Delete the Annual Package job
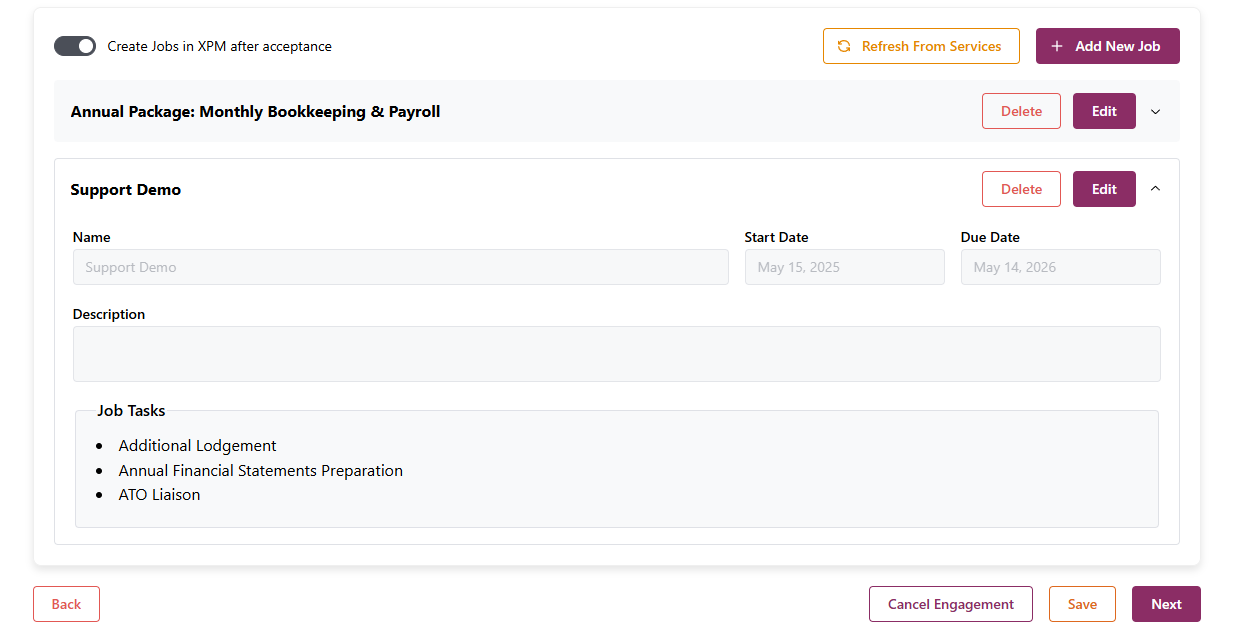The width and height of the screenshot is (1235, 640). click(x=1021, y=111)
